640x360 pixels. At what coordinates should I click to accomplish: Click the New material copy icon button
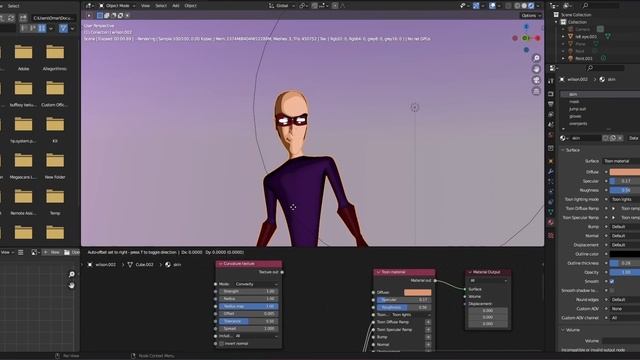[613, 138]
